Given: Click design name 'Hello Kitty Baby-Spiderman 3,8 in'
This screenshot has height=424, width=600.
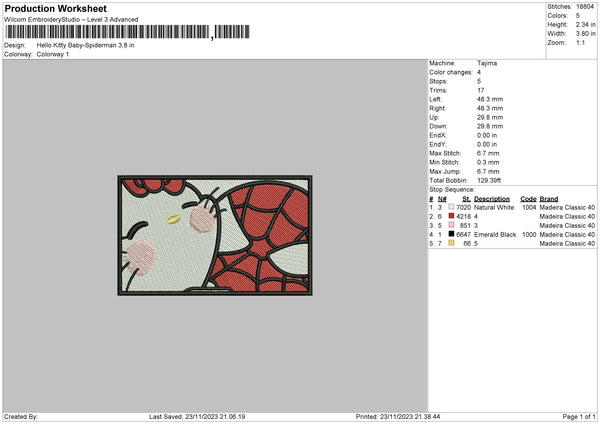Looking at the screenshot, I should (85, 45).
